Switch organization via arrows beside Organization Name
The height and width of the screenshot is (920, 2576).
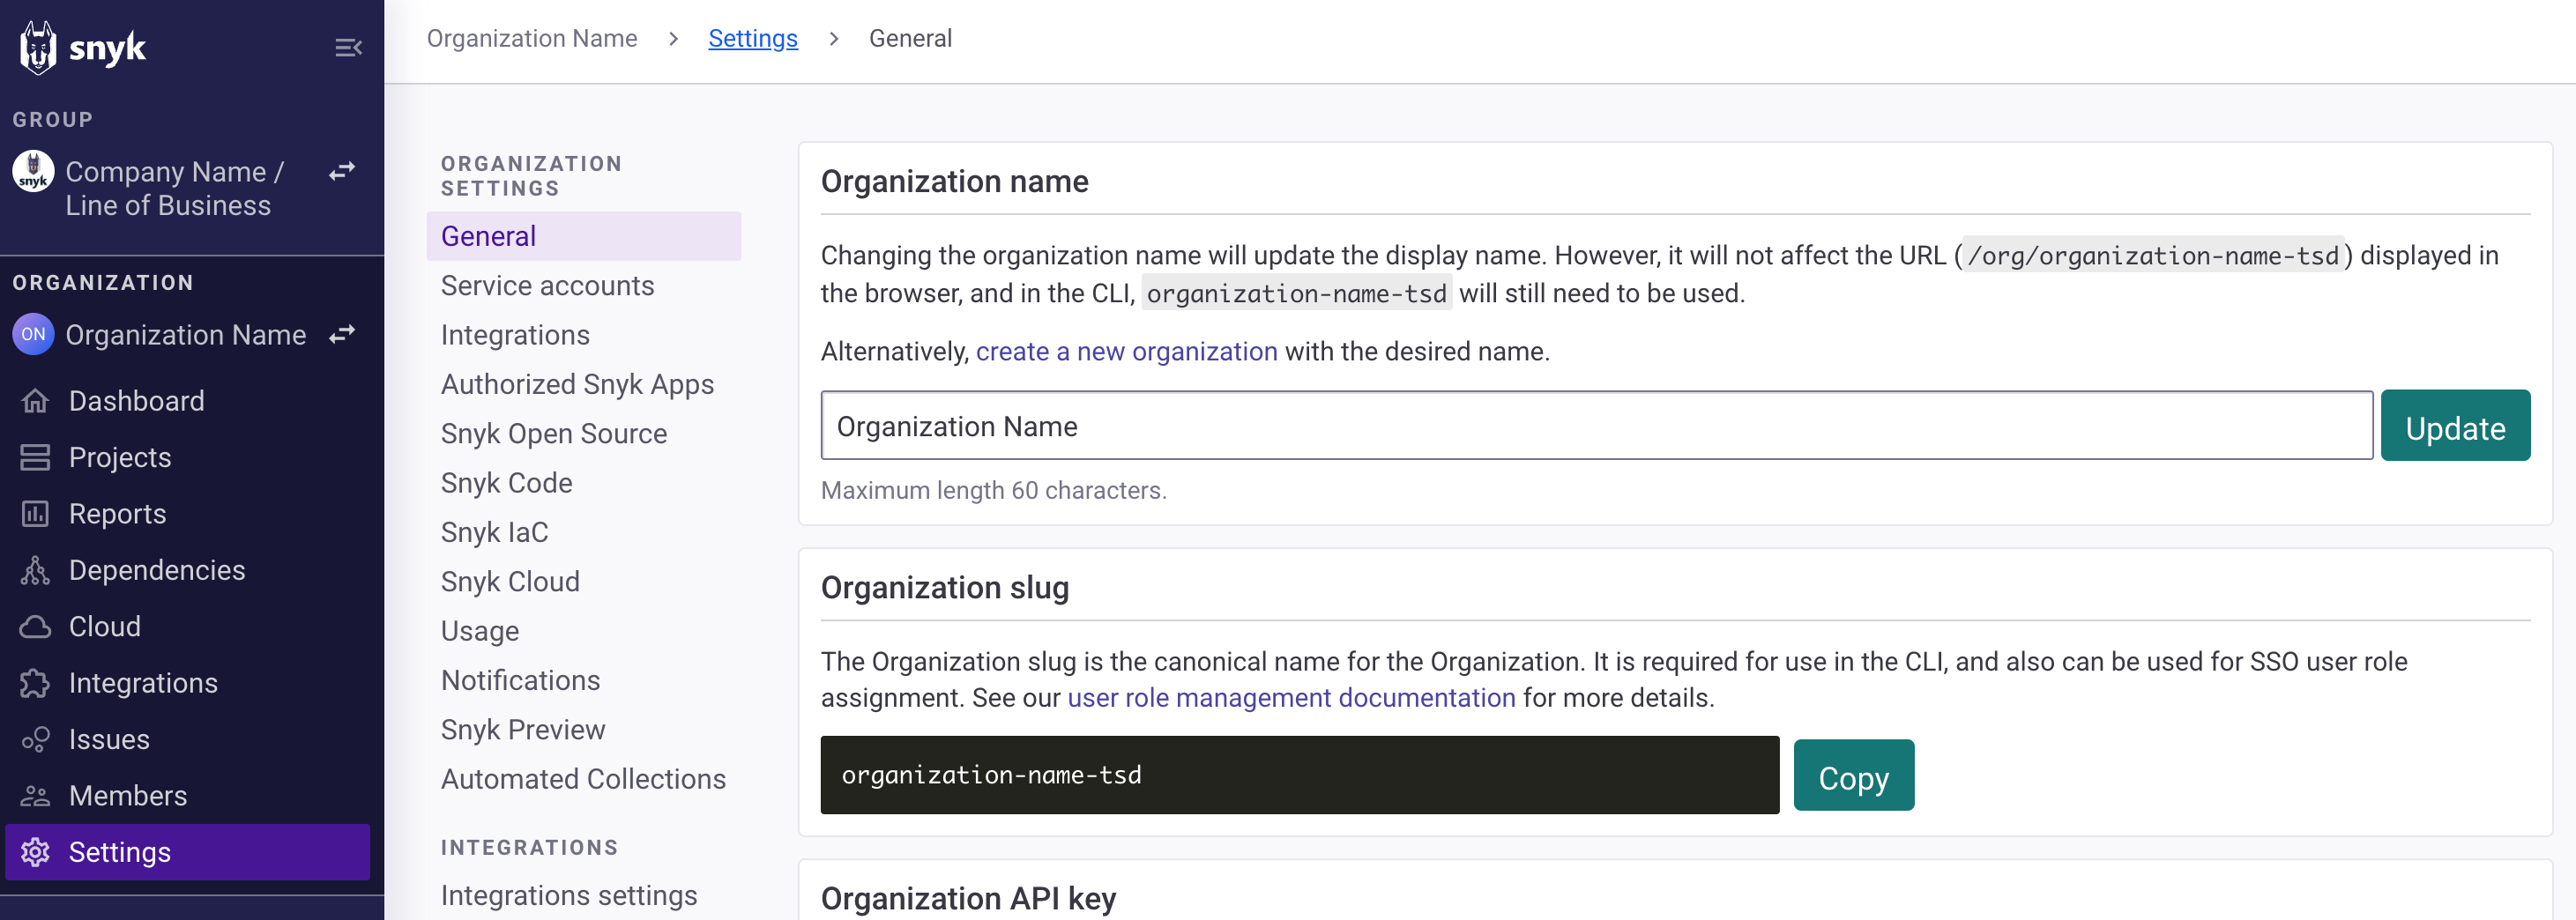point(342,334)
